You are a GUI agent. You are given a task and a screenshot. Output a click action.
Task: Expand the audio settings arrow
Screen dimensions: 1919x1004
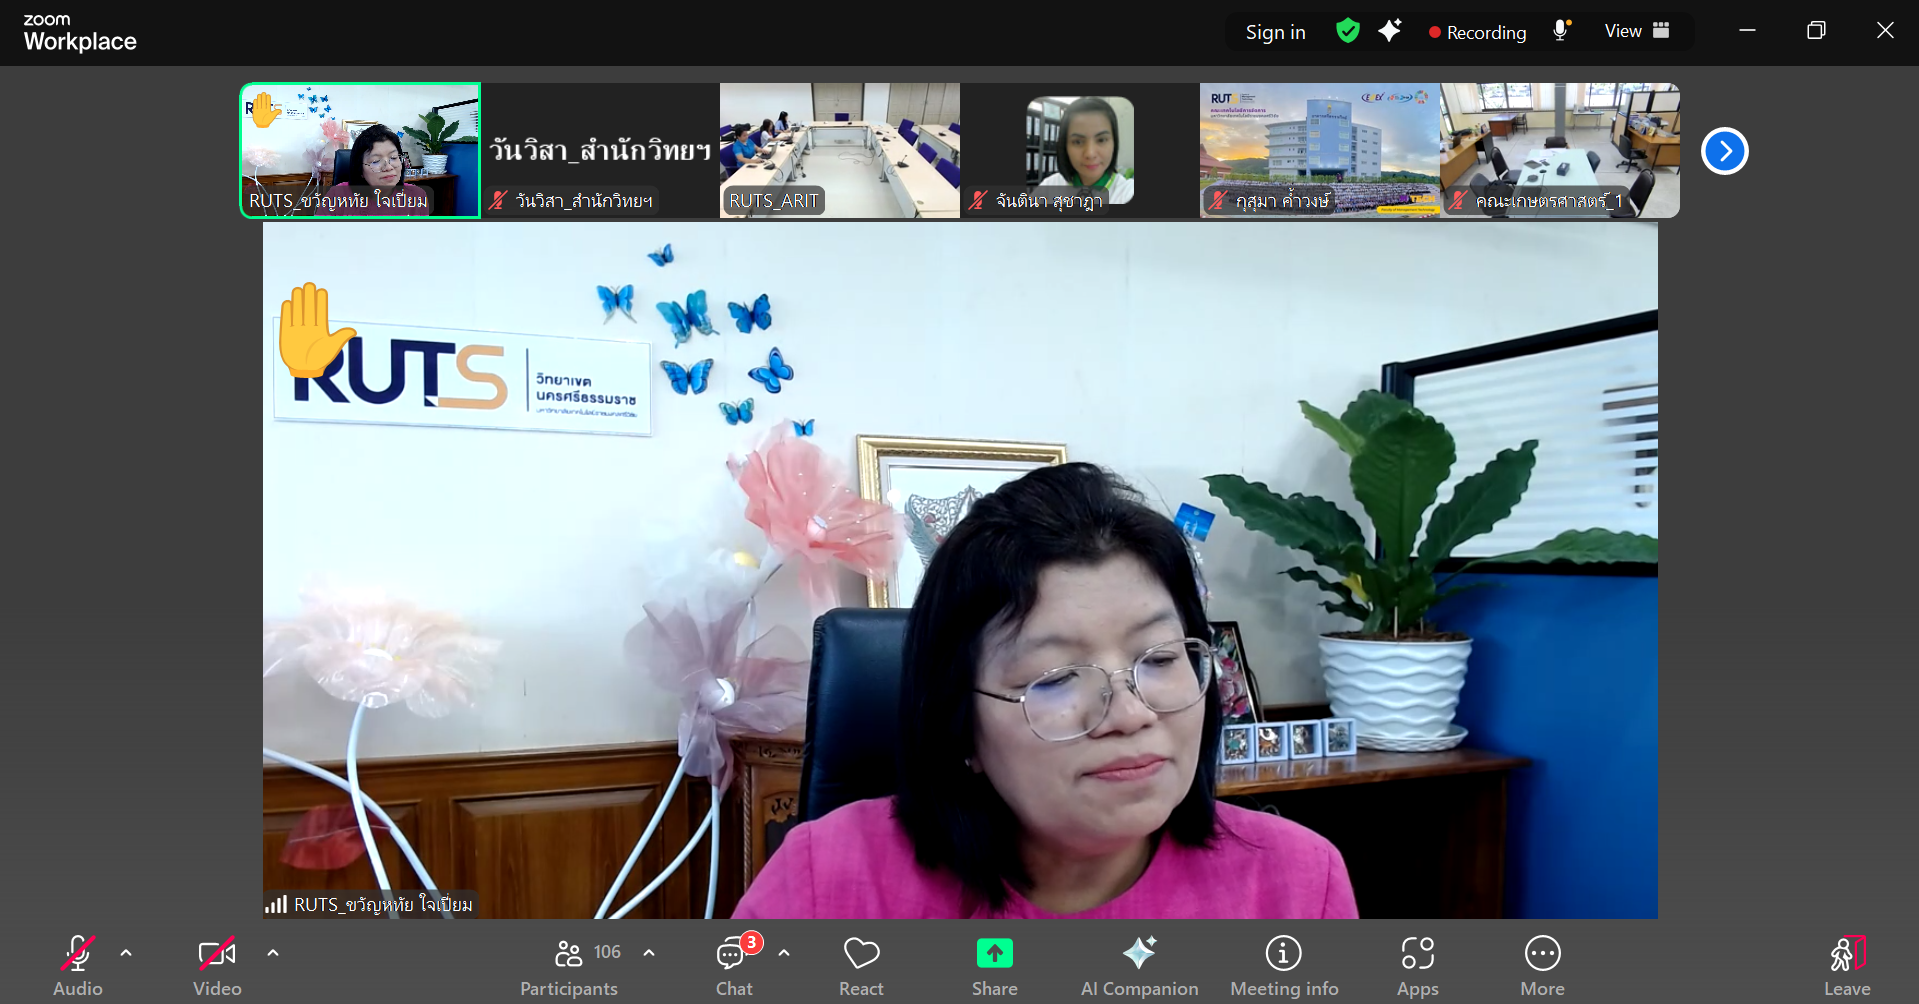[126, 953]
